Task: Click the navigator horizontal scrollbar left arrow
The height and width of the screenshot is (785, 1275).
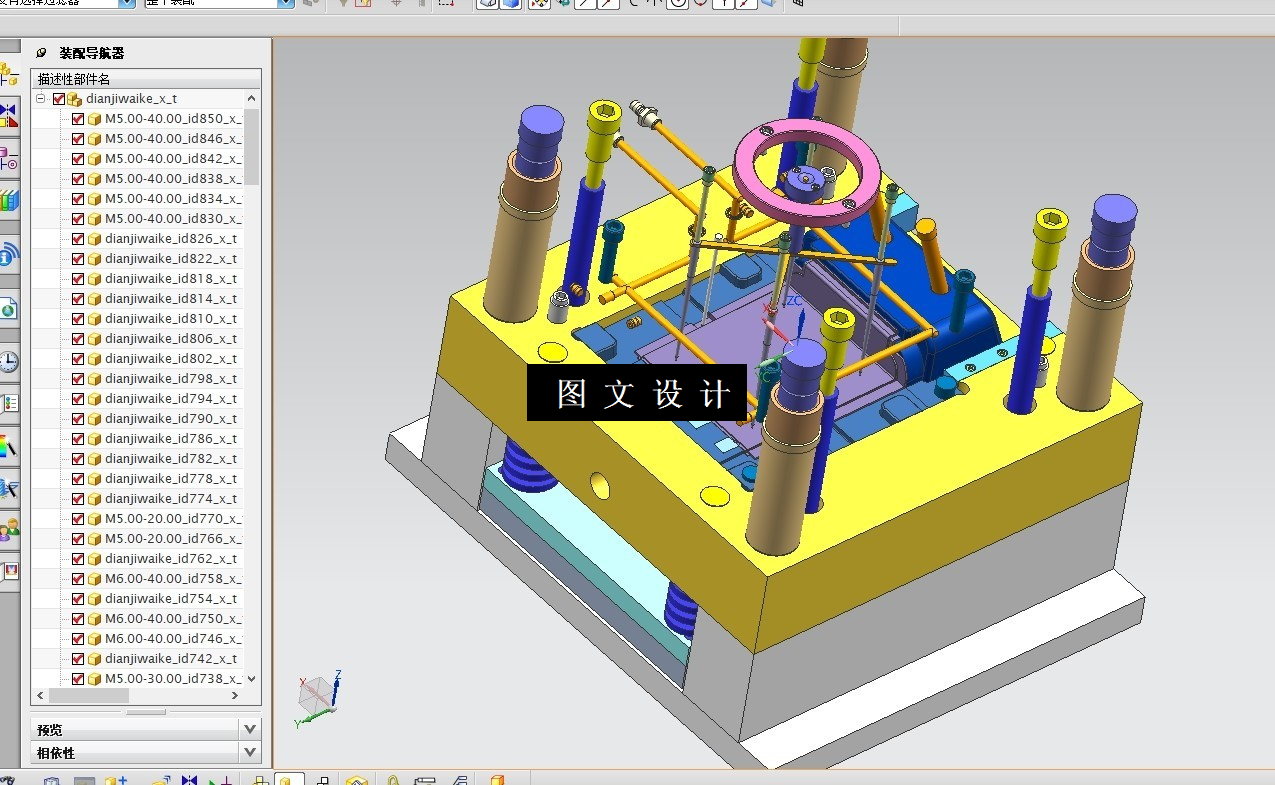Action: (40, 695)
